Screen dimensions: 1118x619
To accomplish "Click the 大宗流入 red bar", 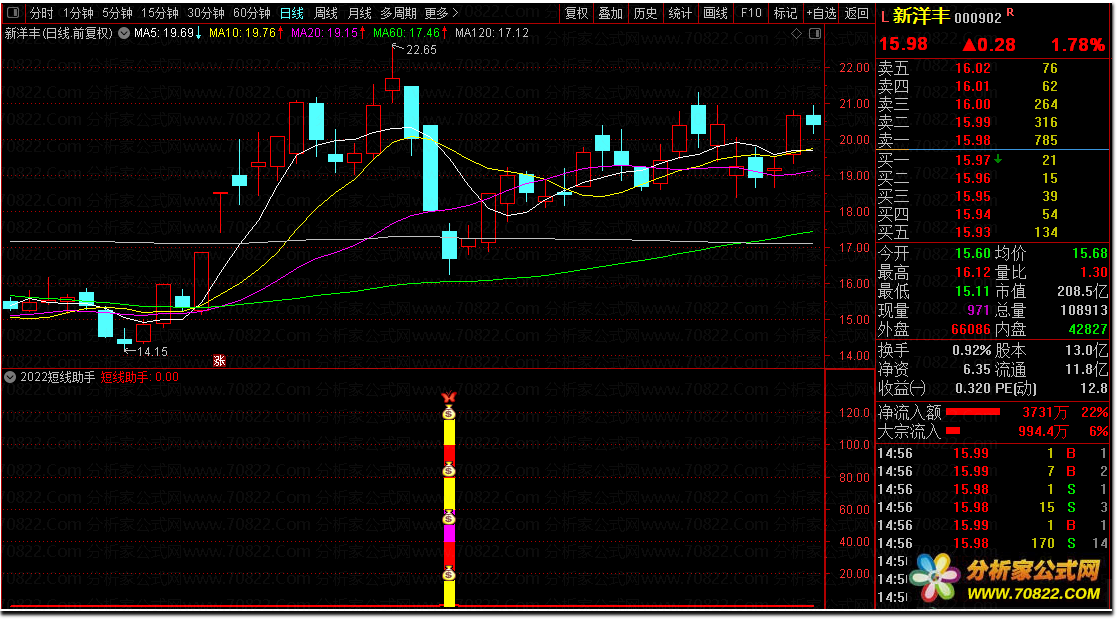I will [x=953, y=431].
